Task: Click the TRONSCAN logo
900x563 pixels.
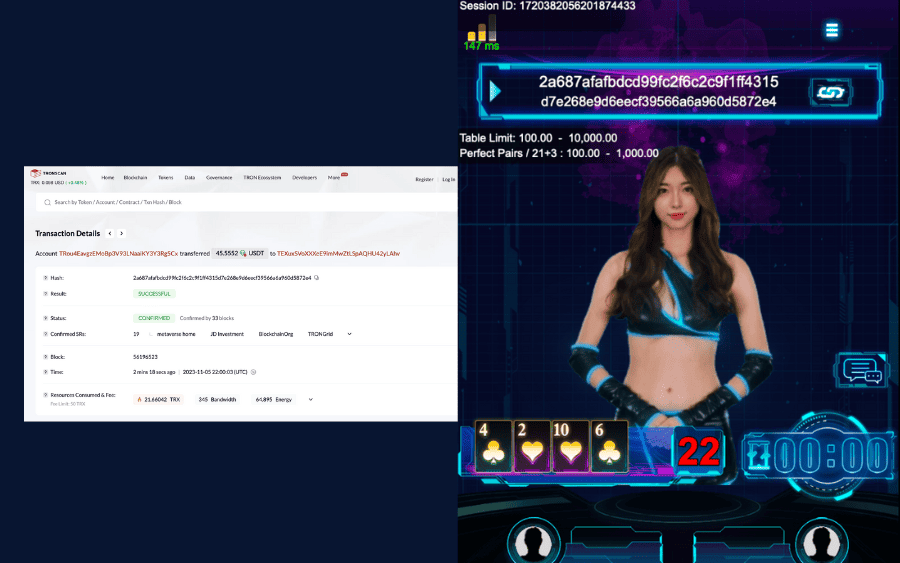Action: tap(50, 173)
